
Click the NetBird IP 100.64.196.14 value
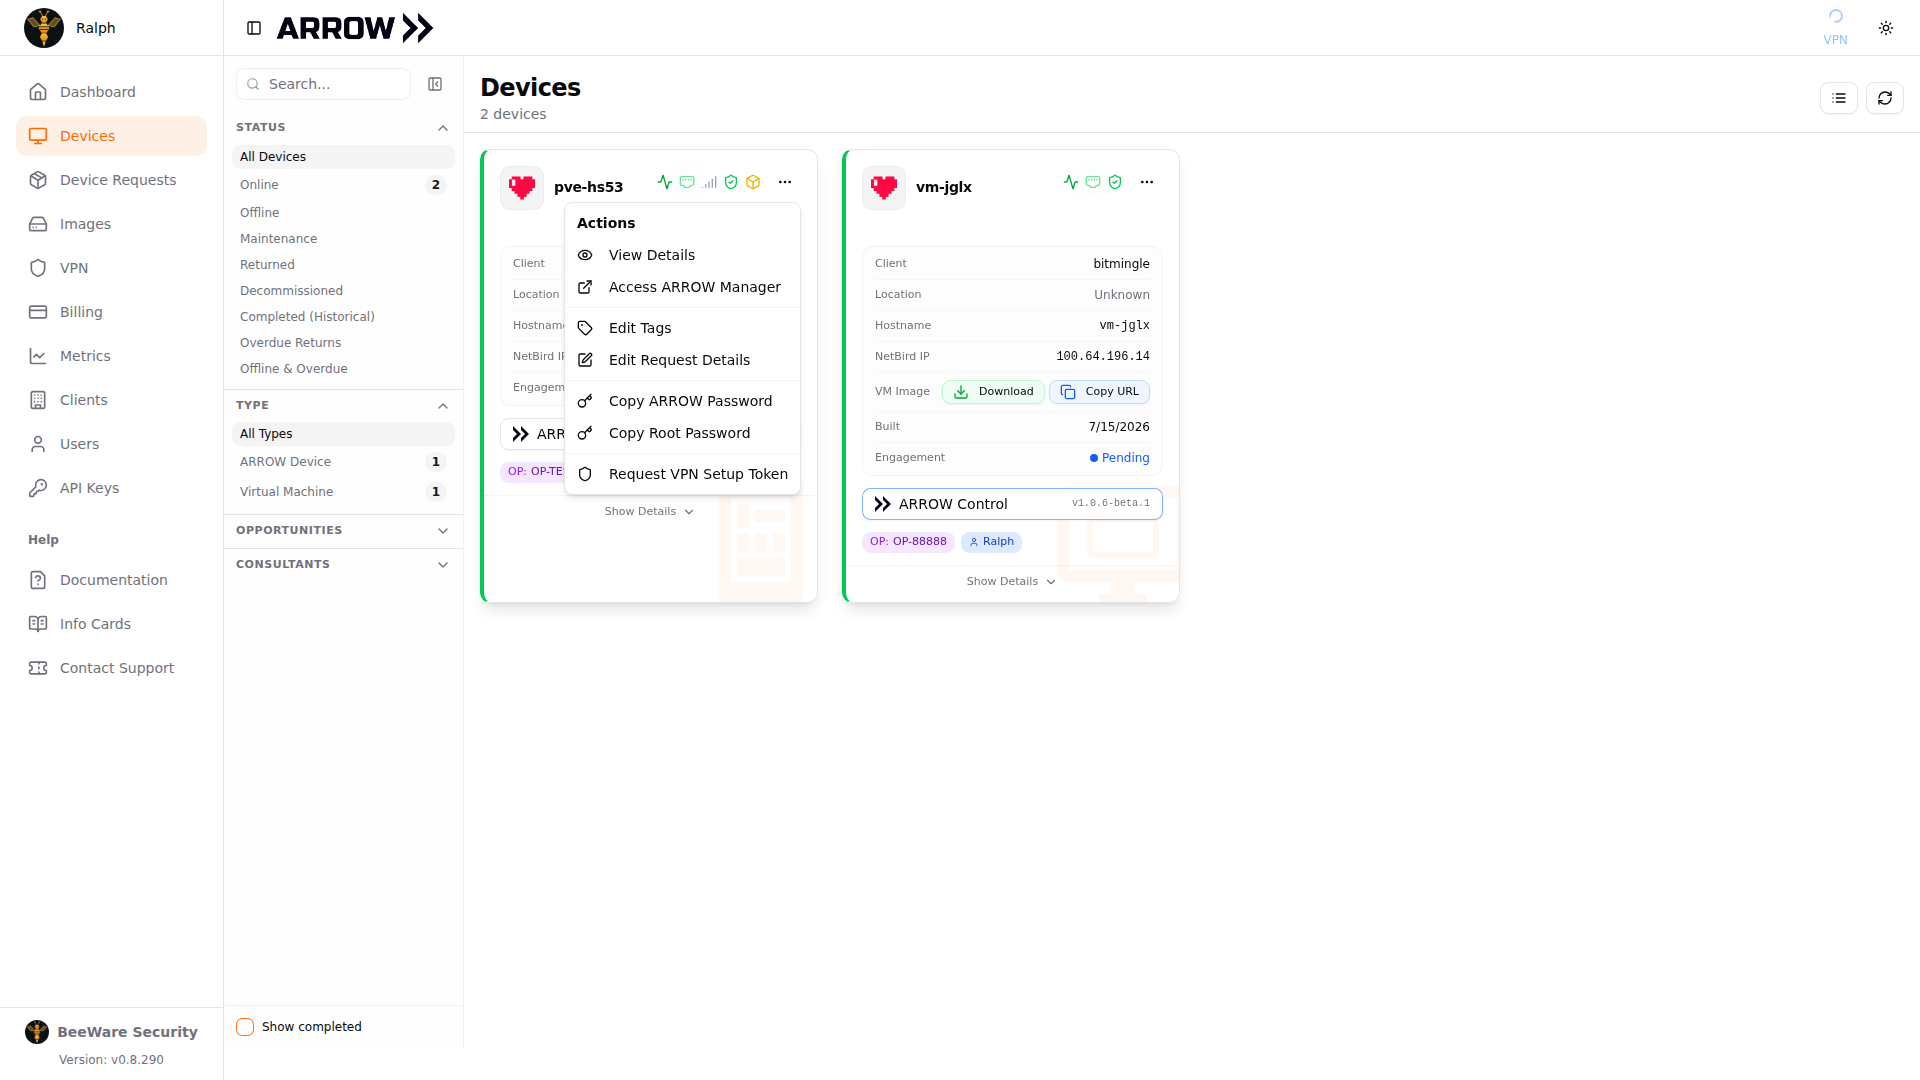click(1103, 356)
